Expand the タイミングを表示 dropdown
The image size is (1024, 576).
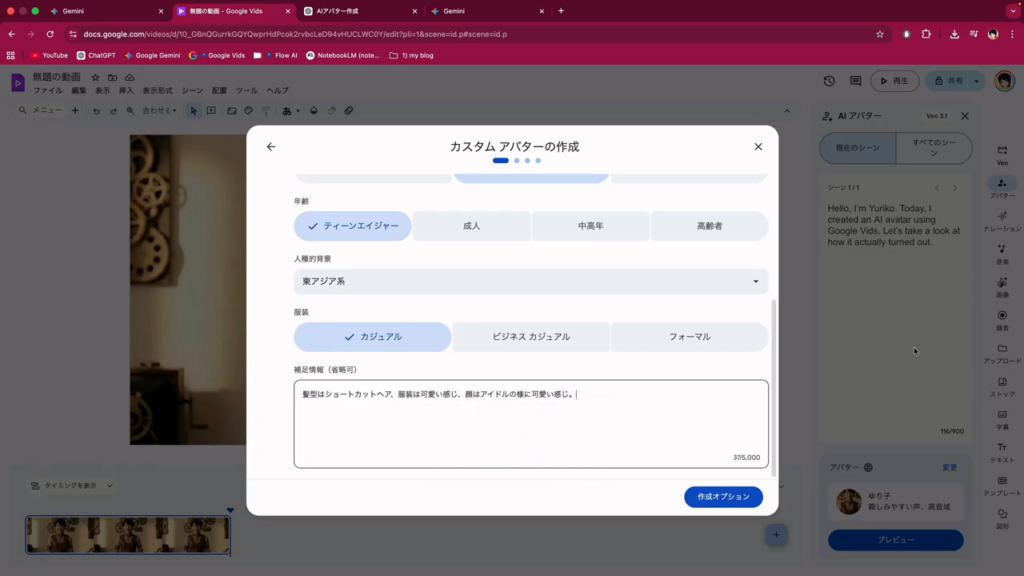[71, 486]
